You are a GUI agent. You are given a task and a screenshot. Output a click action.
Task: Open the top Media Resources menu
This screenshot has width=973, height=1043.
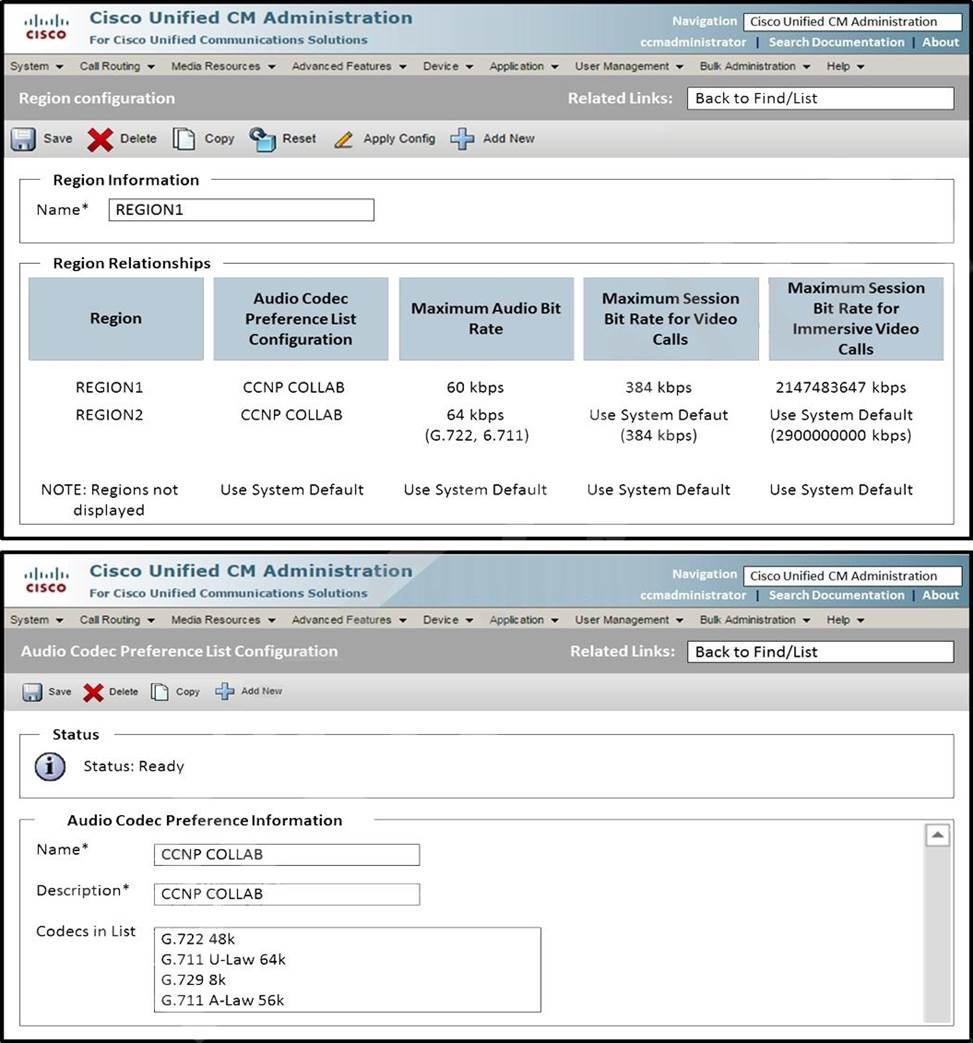[x=222, y=67]
